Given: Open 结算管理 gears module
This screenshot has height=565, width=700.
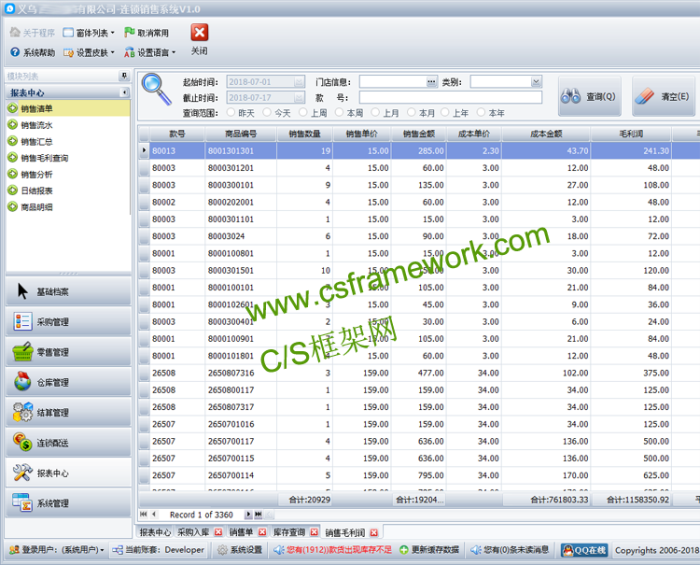Looking at the screenshot, I should [66, 412].
